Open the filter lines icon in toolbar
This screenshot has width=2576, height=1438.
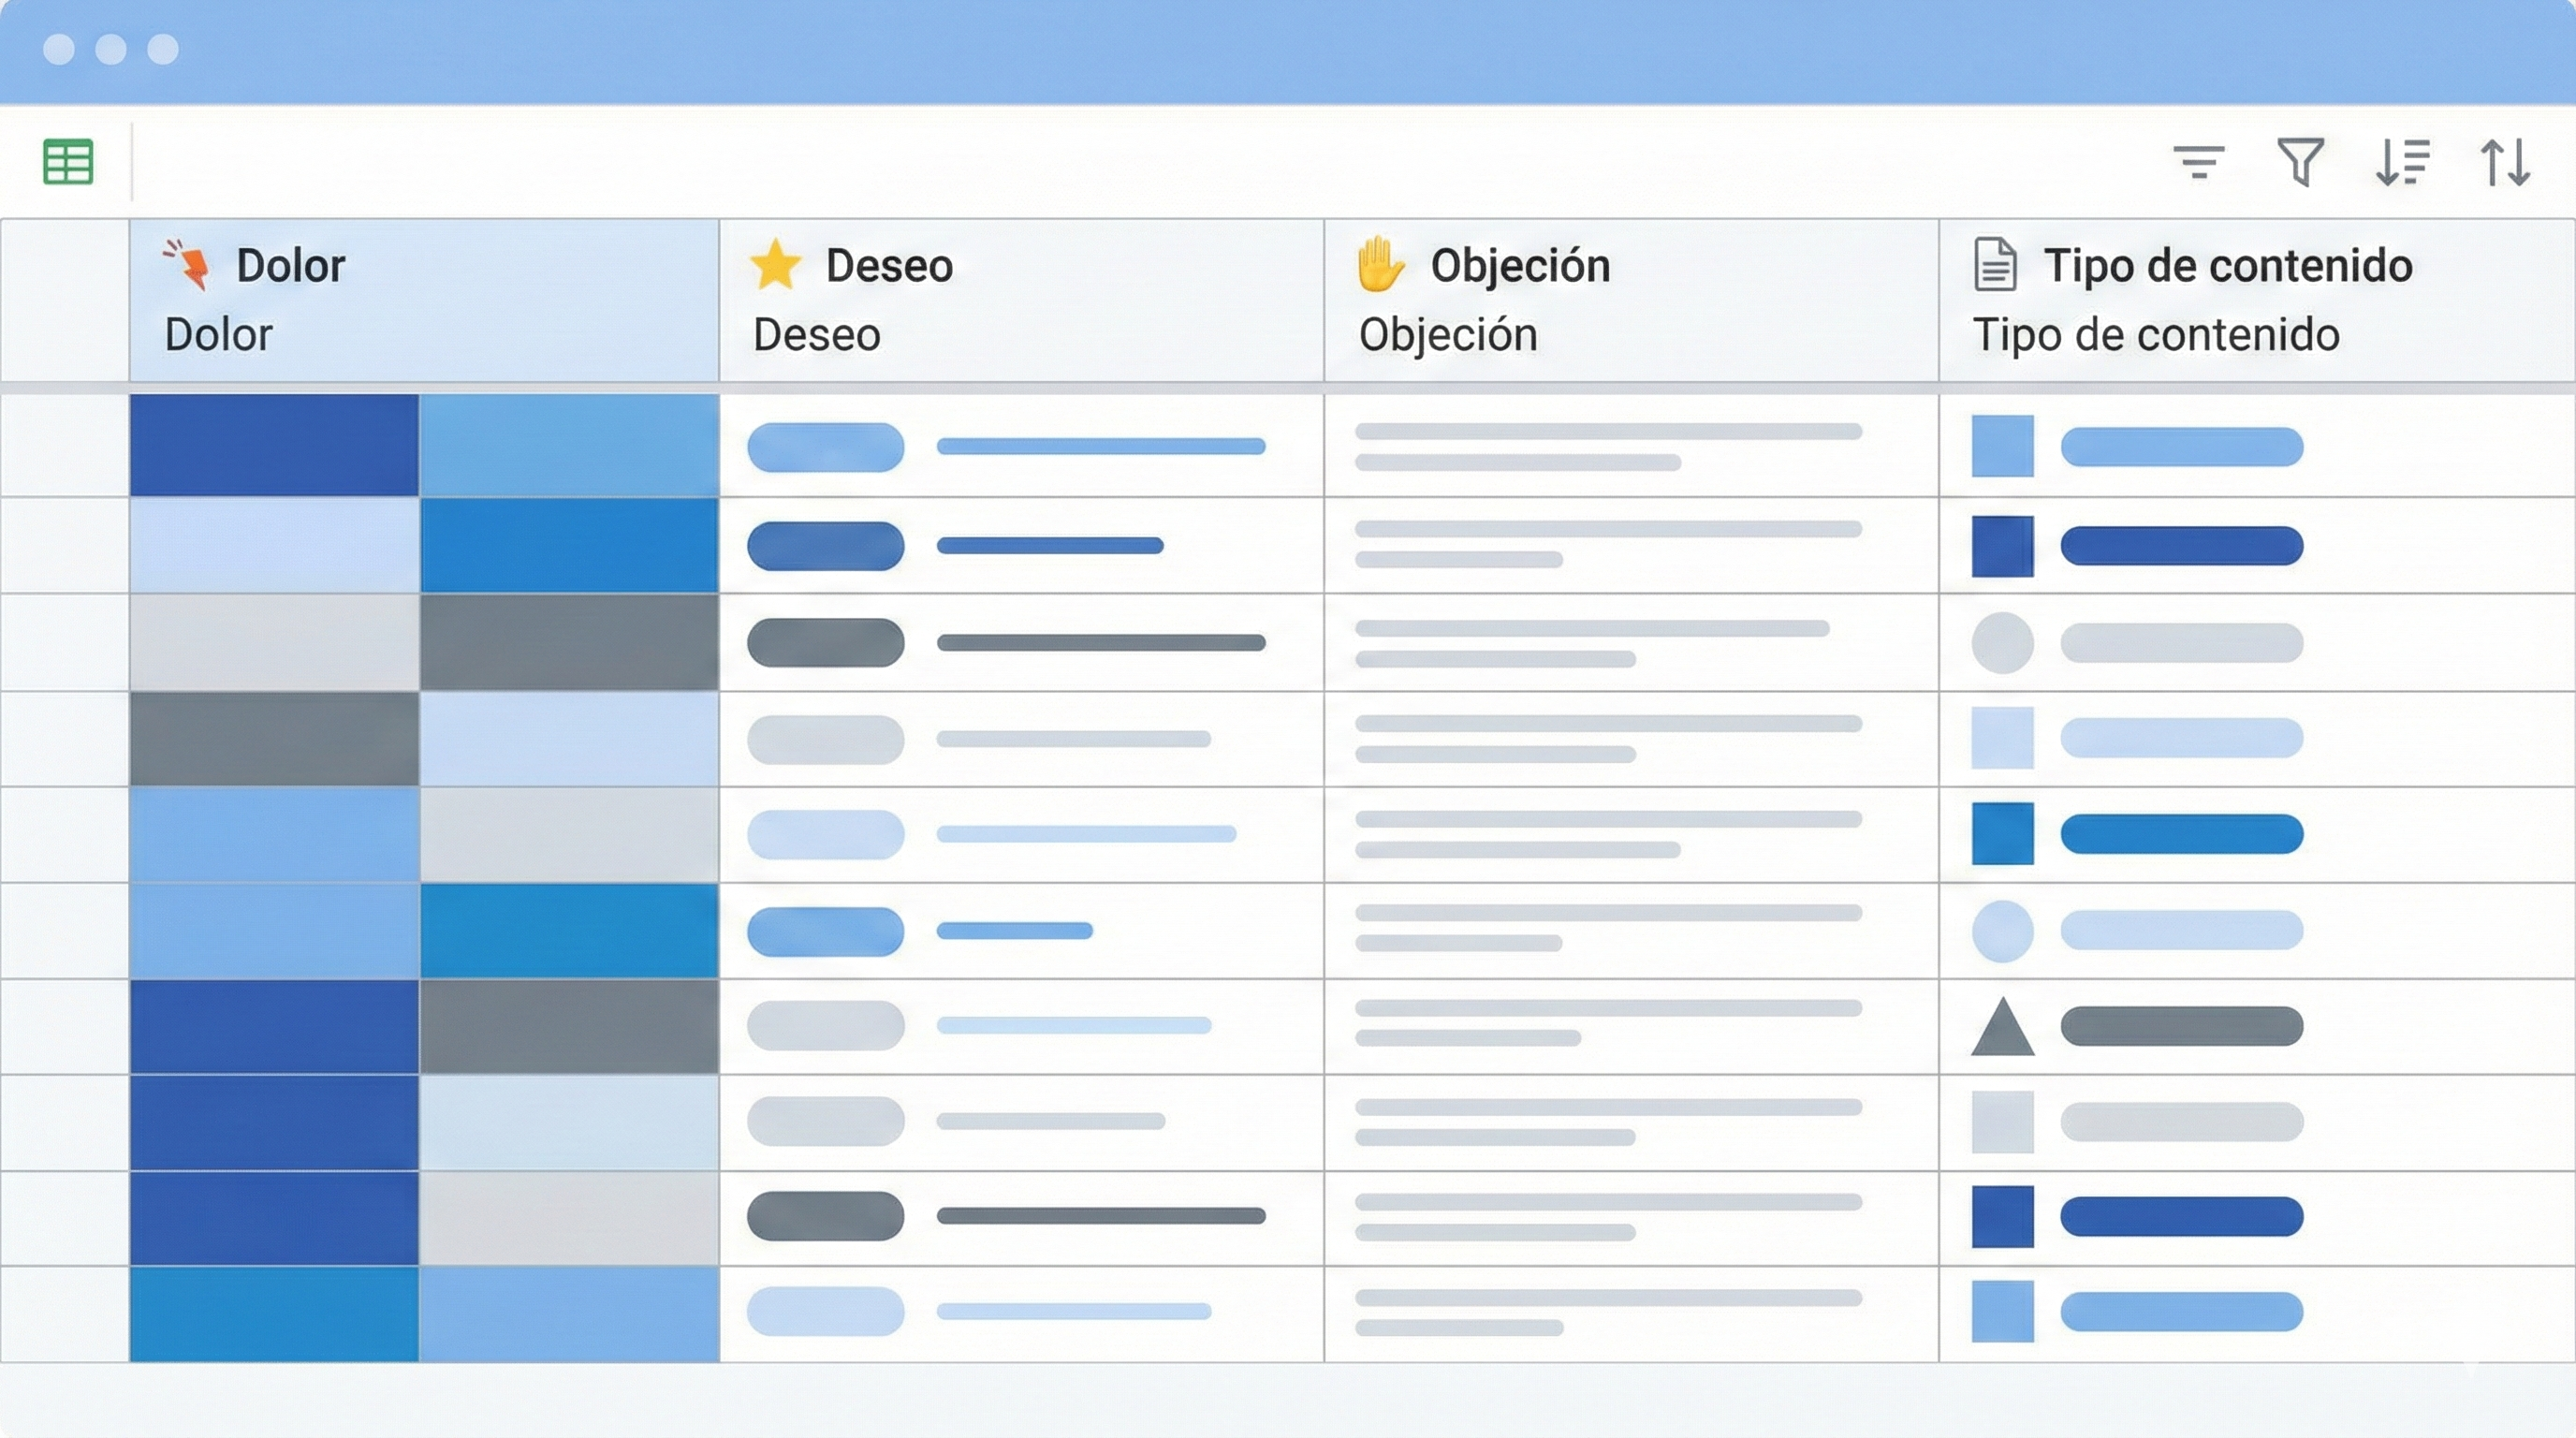[2198, 162]
